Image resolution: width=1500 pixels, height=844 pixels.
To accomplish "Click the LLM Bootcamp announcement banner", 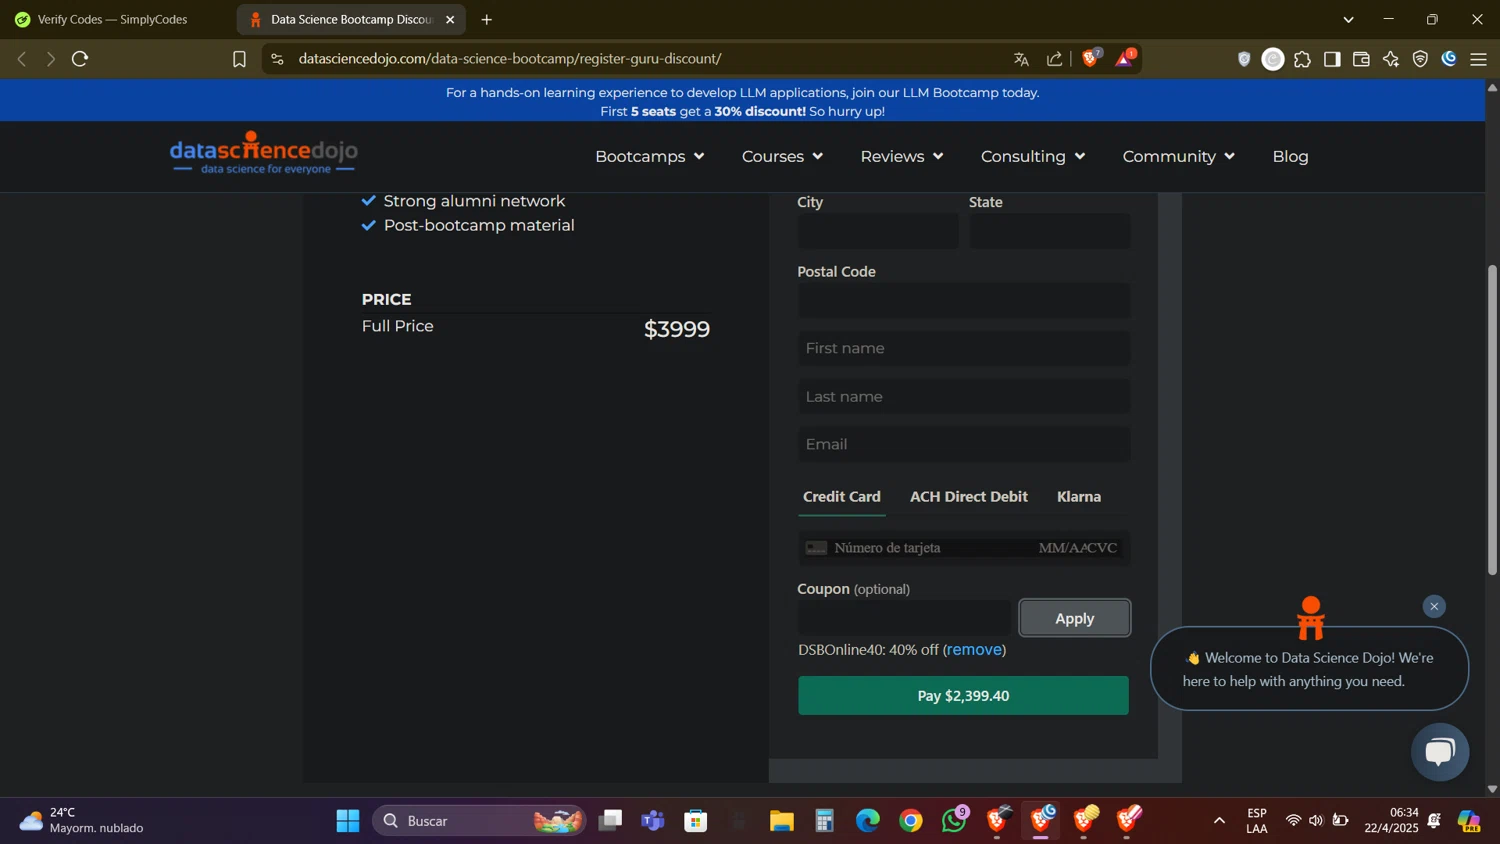I will pos(742,101).
